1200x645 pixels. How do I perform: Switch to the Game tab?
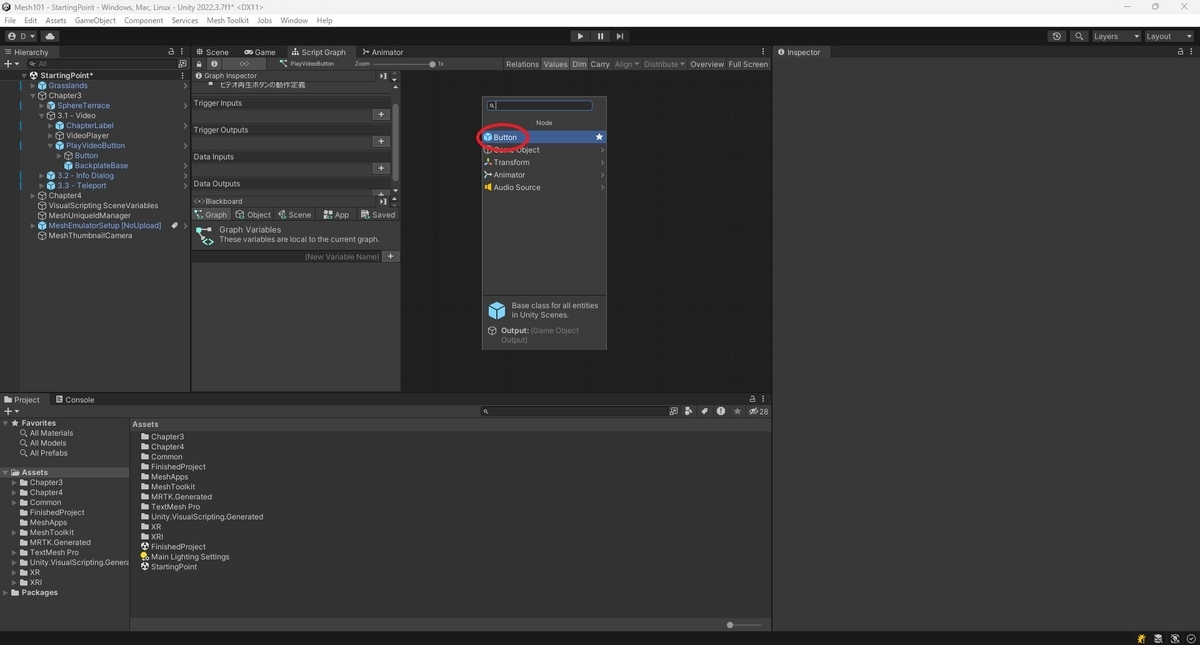(x=260, y=52)
